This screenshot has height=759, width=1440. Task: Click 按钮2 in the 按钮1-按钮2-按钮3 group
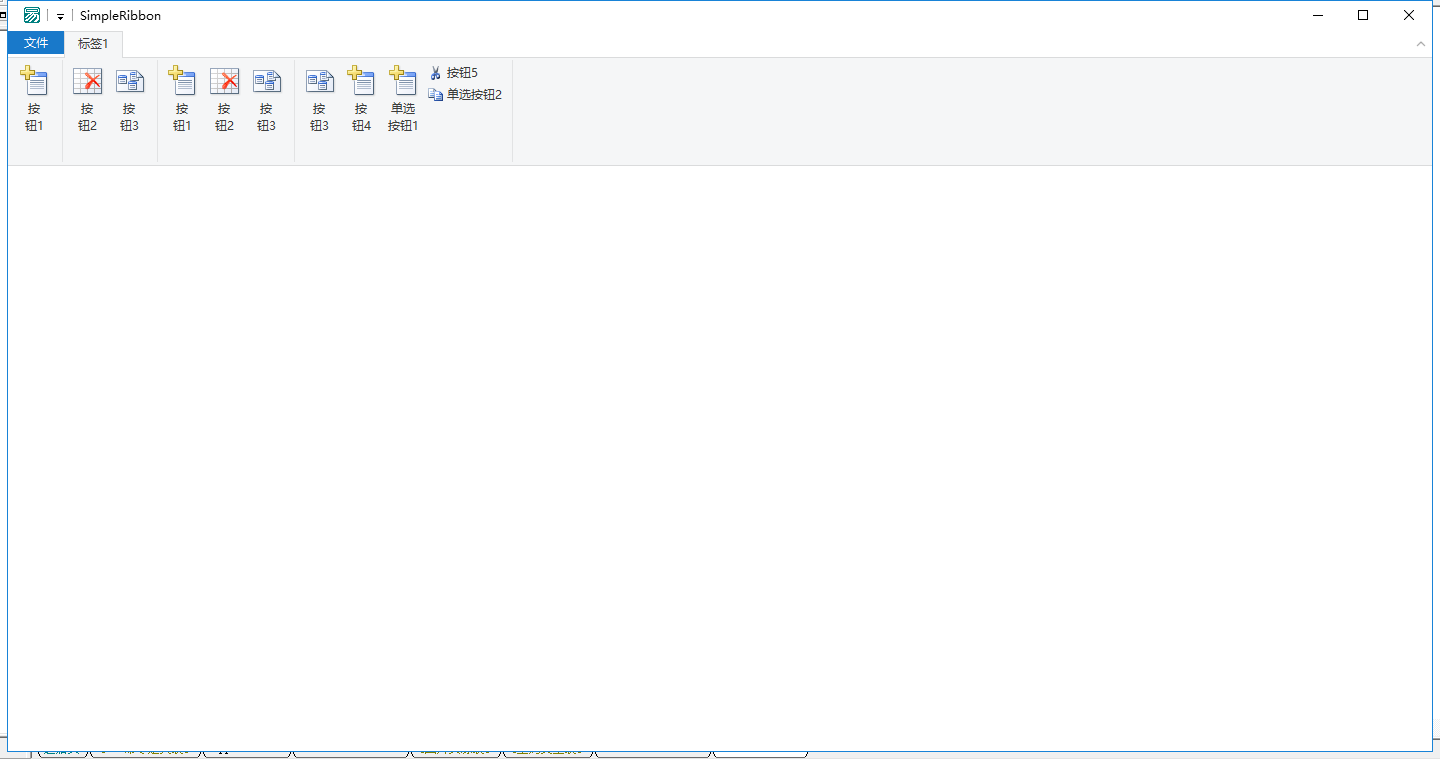pyautogui.click(x=224, y=100)
